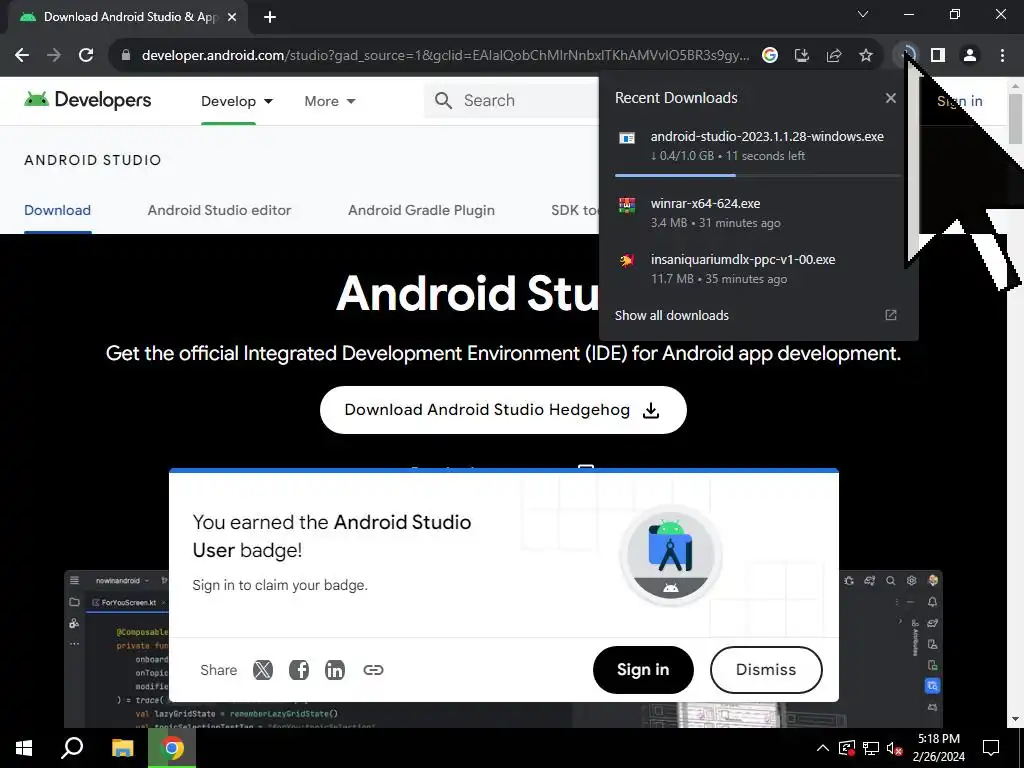The height and width of the screenshot is (768, 1024).
Task: Click Download Android Studio Hedgehog button
Action: tap(503, 410)
